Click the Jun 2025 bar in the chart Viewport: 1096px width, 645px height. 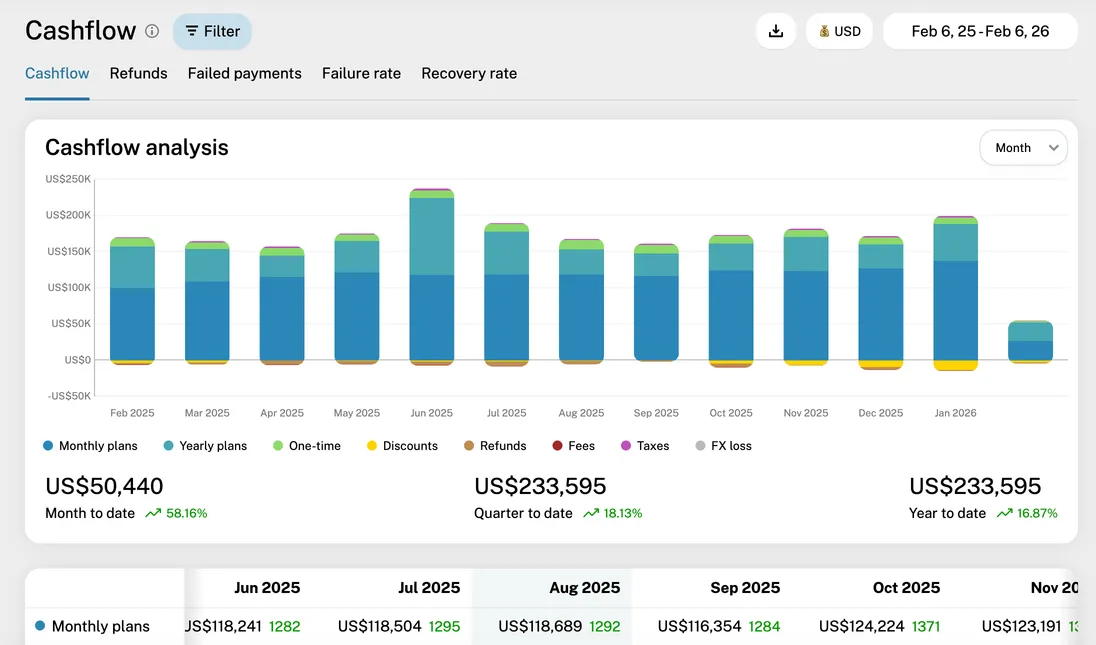(x=431, y=280)
